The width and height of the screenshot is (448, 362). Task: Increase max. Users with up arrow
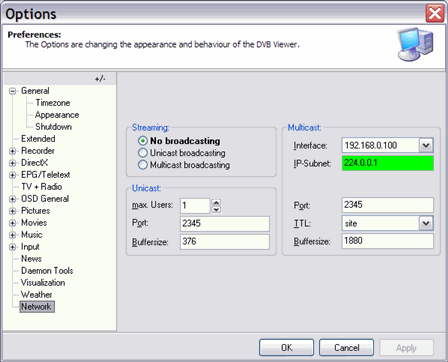216,202
